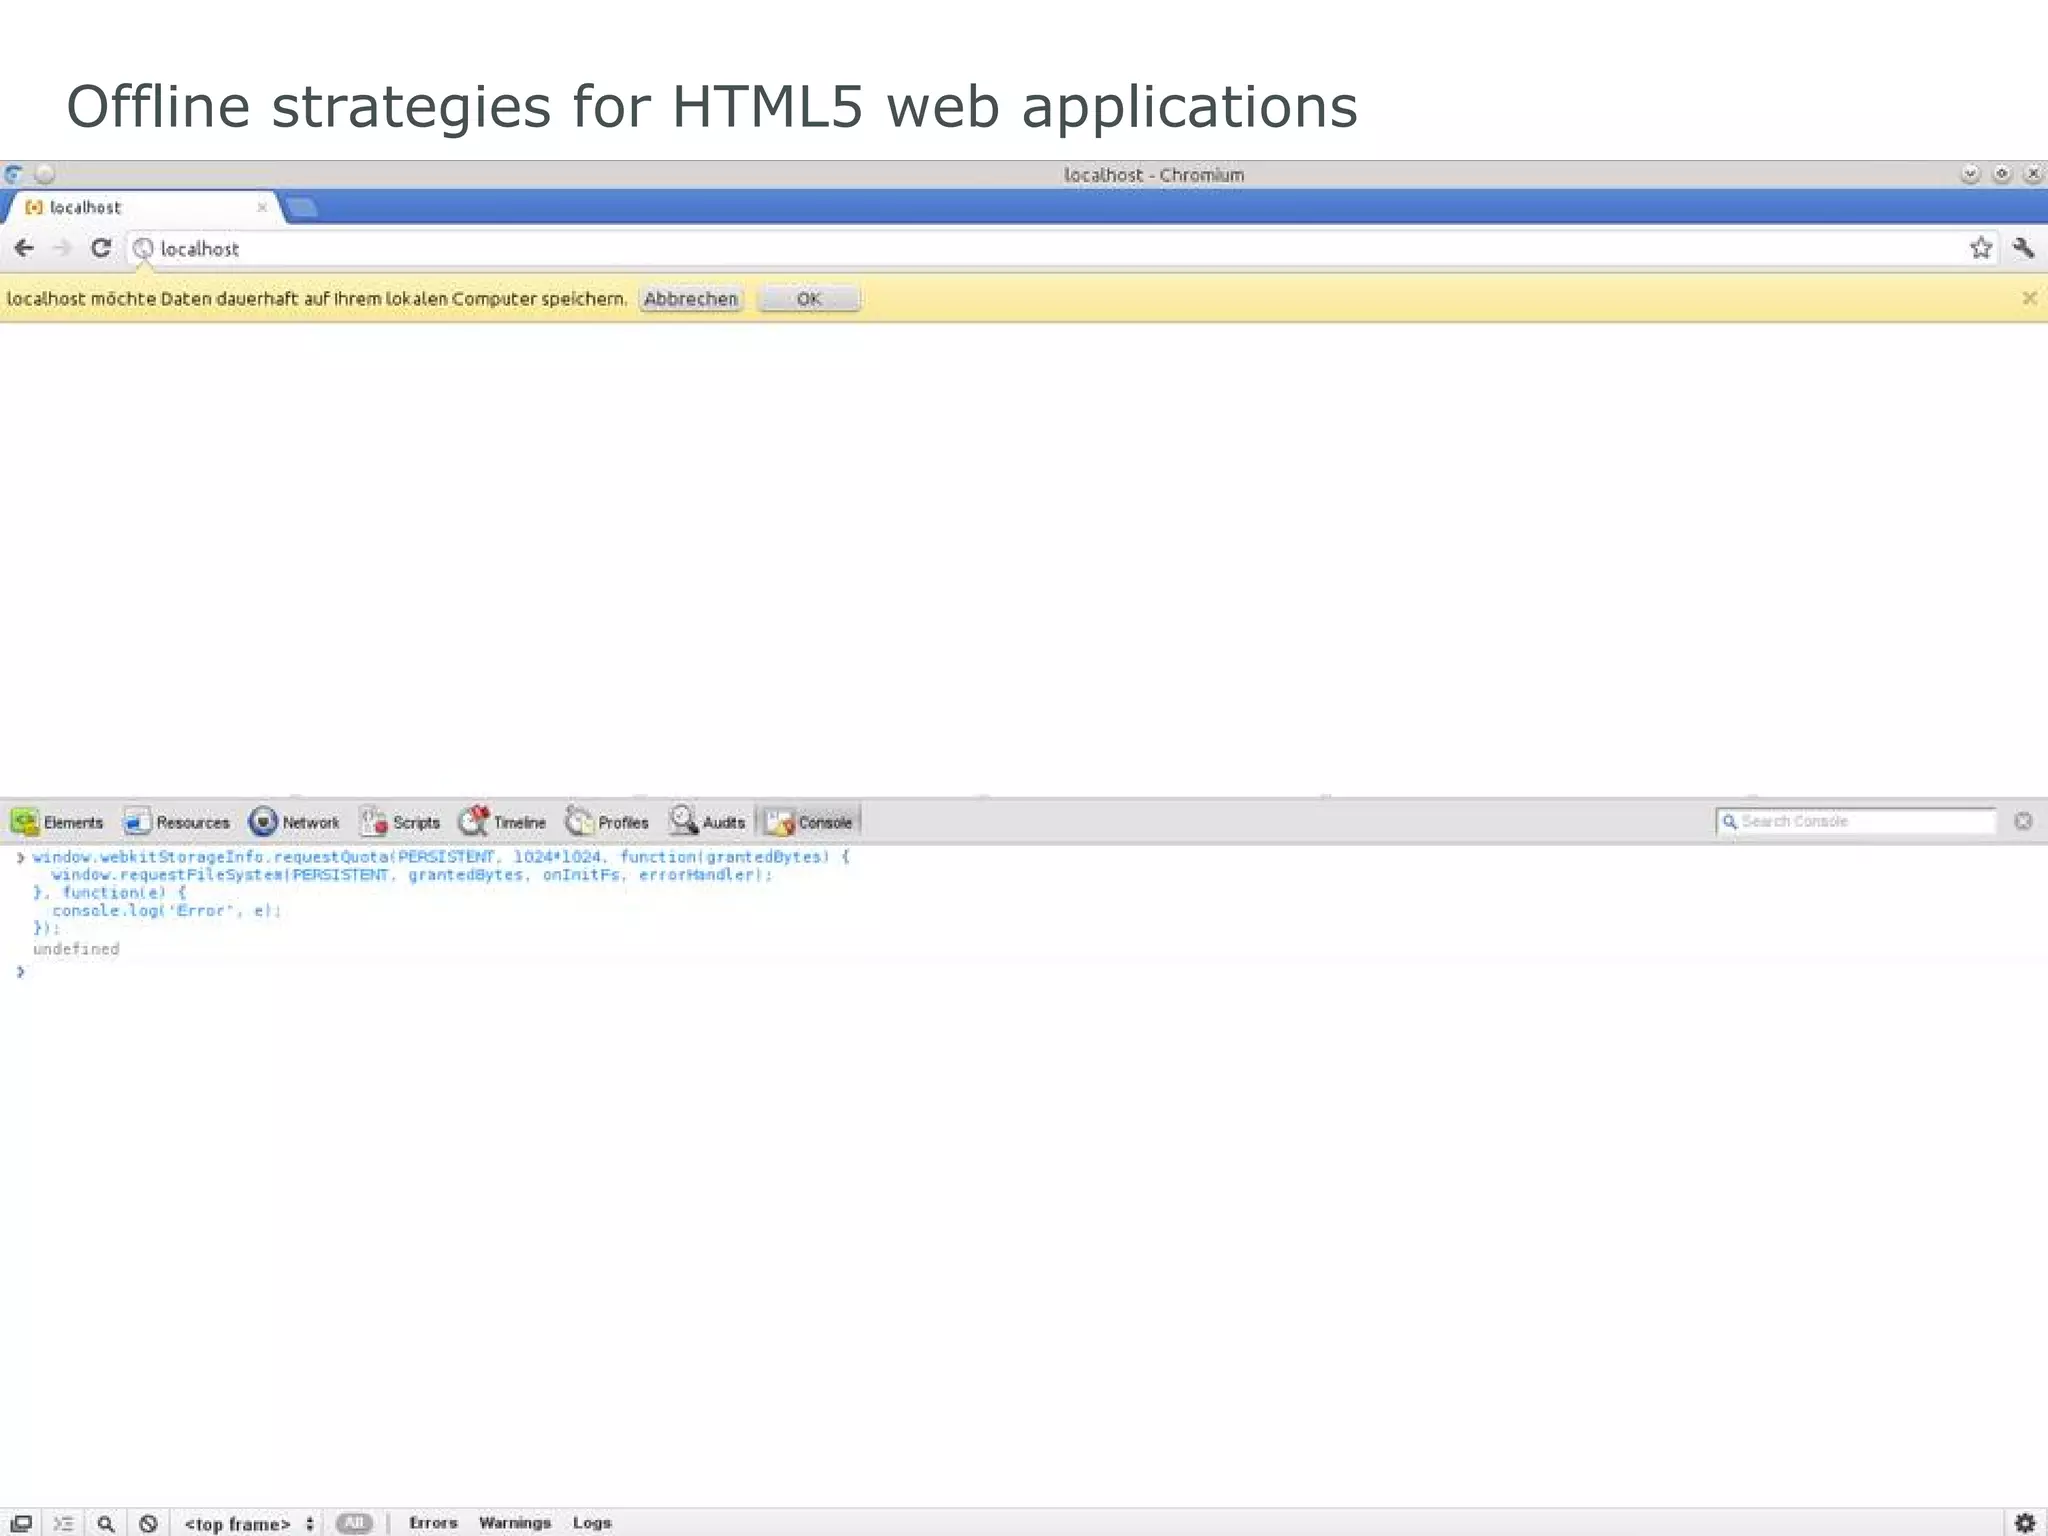Minimize the Chromium window

coord(1970,174)
